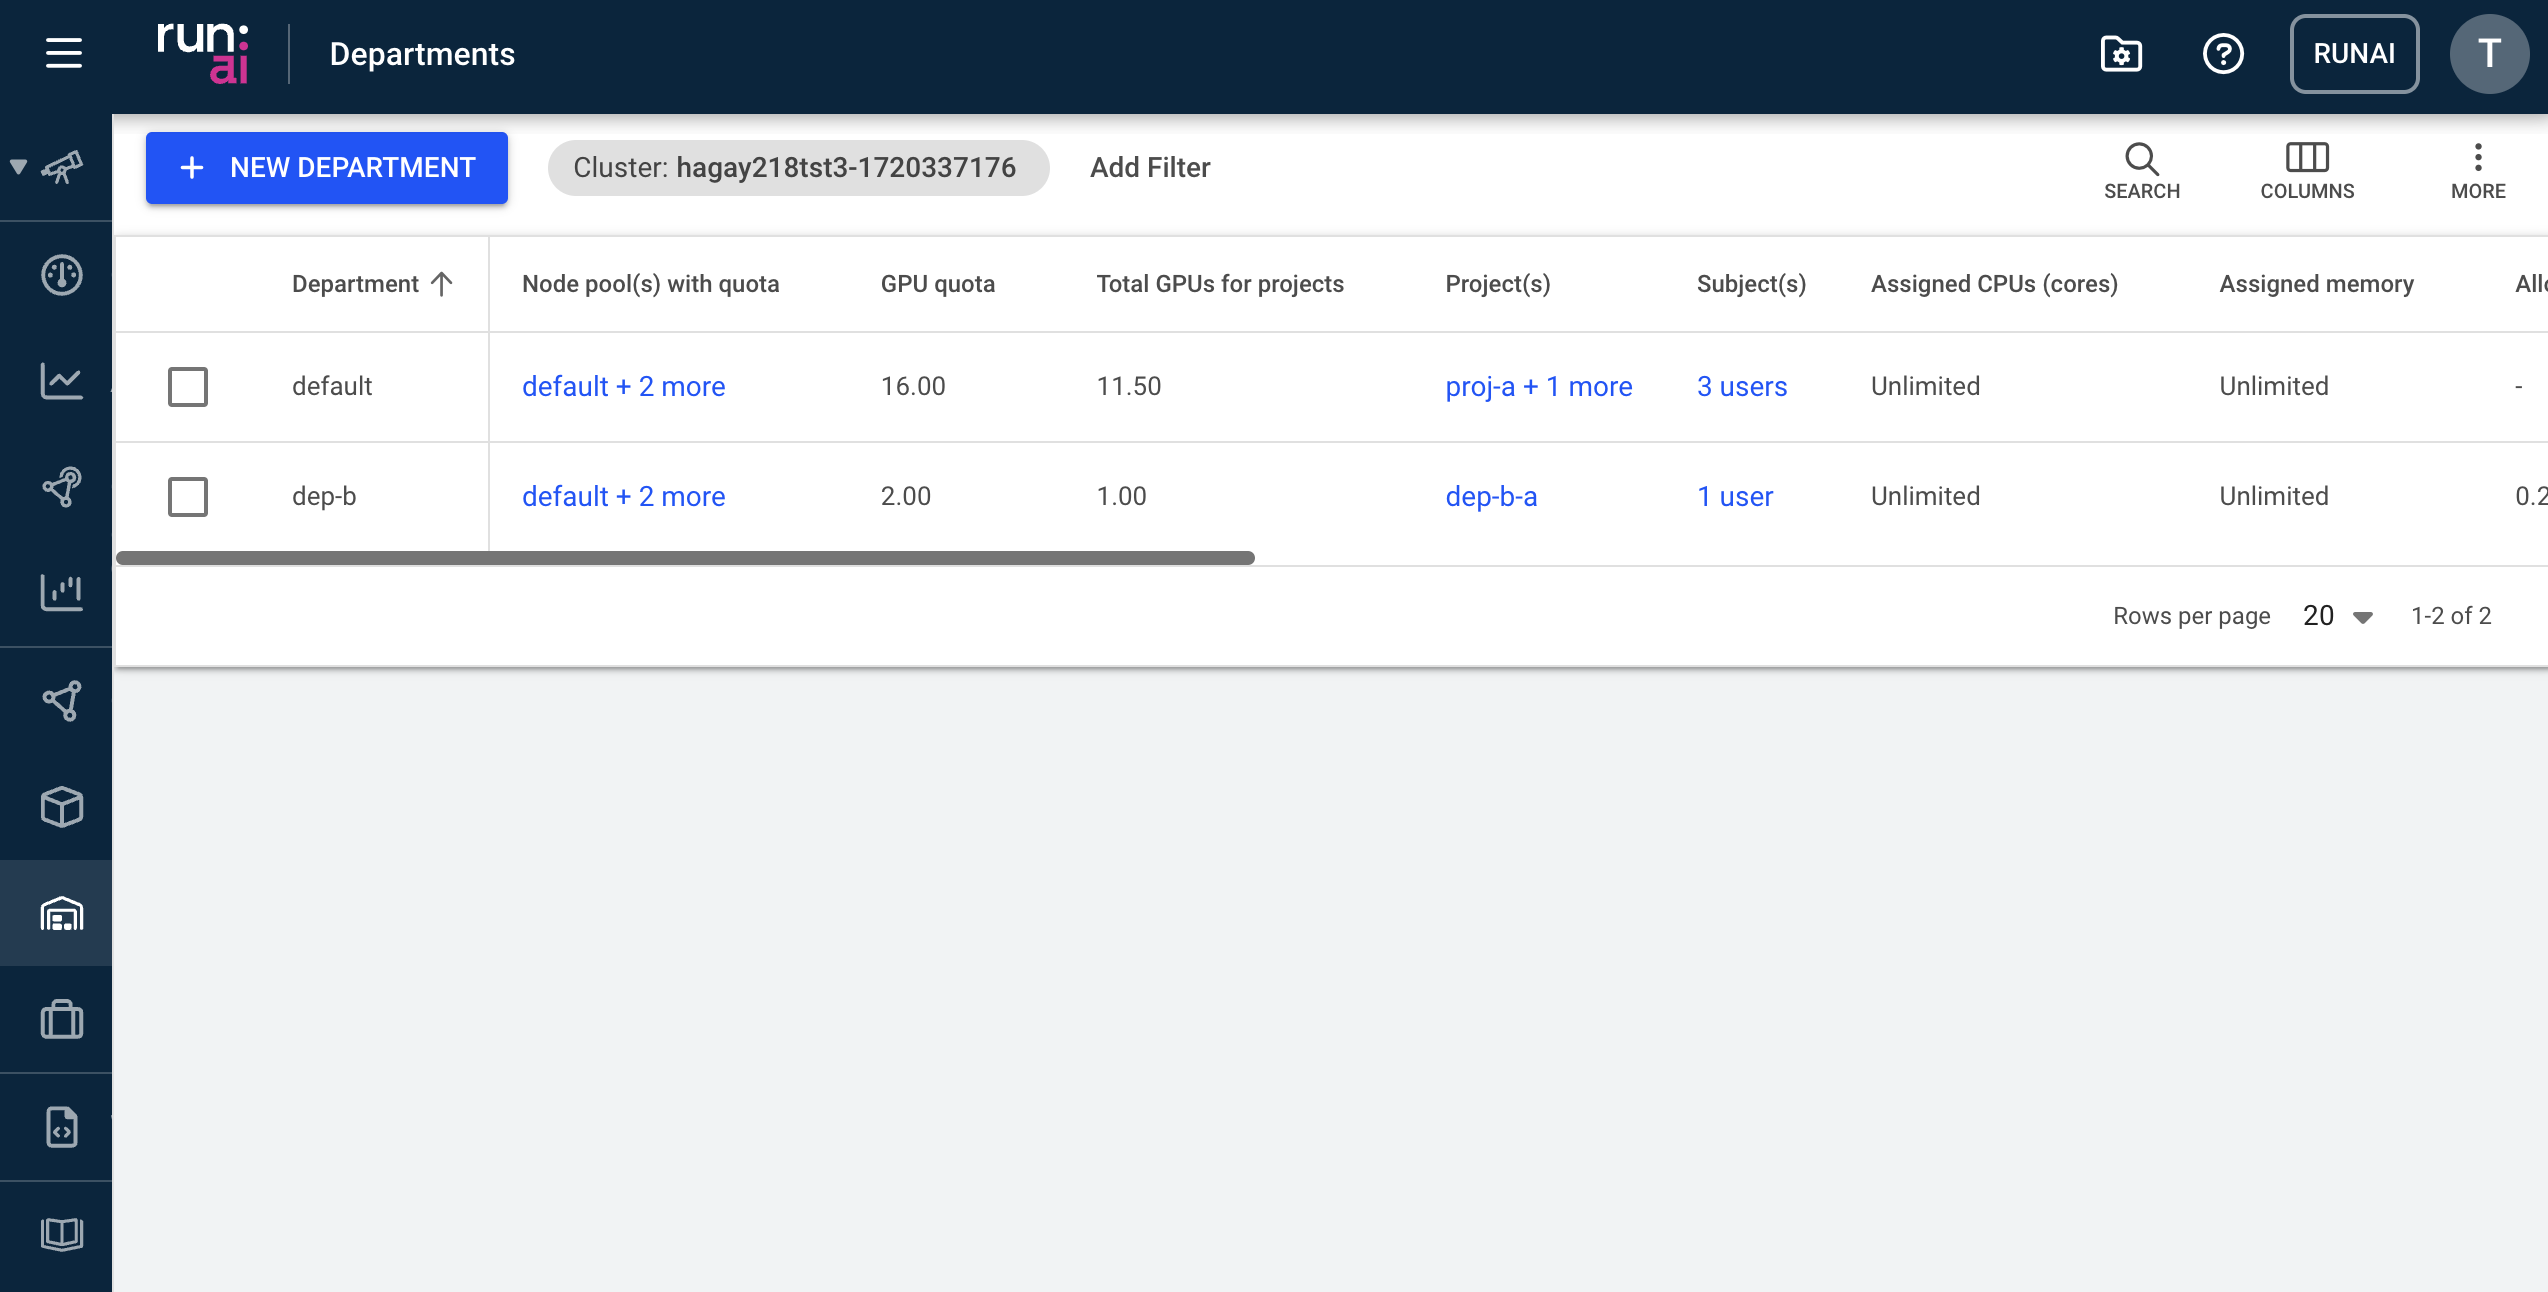Click the Assigned memory column header

2316,284
